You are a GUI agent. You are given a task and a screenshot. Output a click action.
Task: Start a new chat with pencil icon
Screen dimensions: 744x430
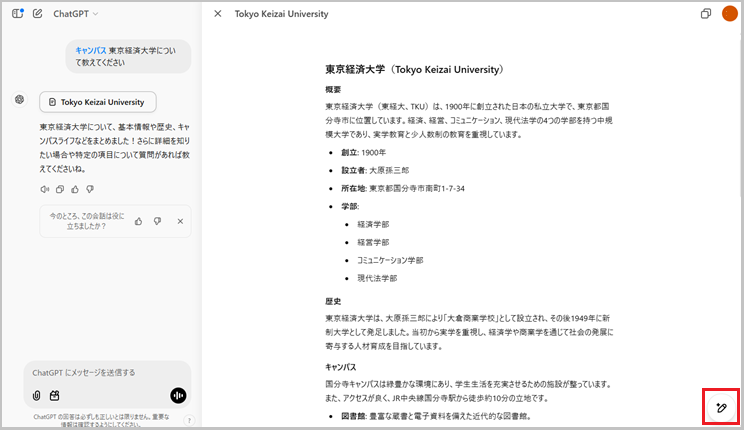37,14
